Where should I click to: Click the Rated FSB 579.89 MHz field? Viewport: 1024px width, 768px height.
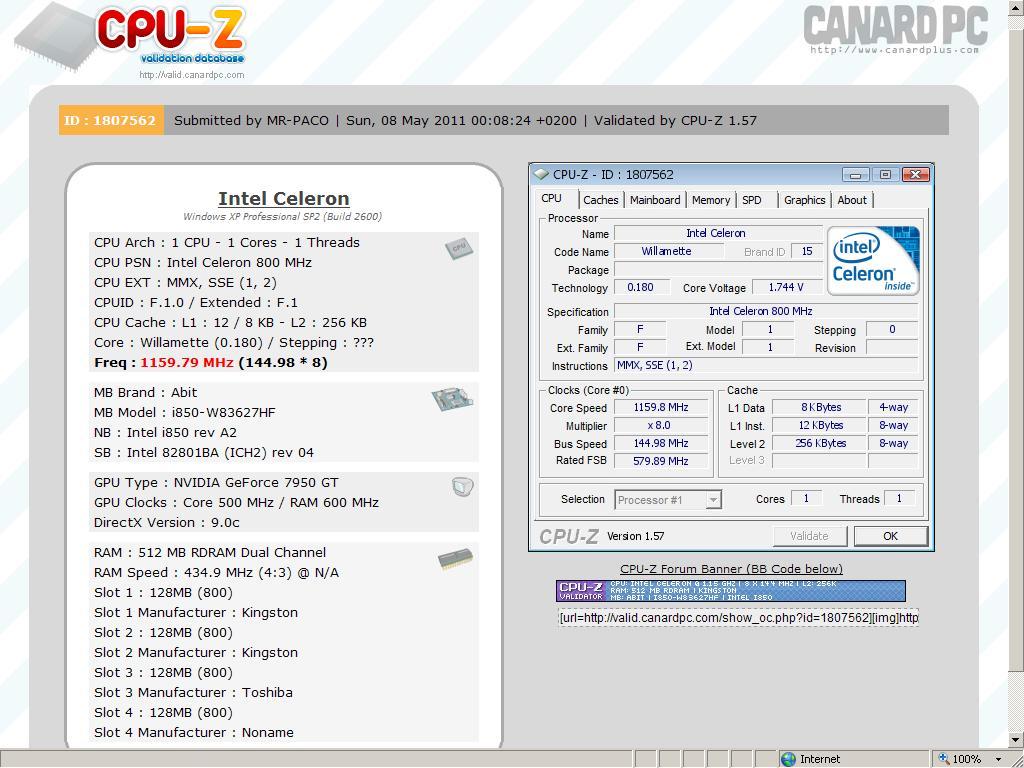pyautogui.click(x=661, y=461)
